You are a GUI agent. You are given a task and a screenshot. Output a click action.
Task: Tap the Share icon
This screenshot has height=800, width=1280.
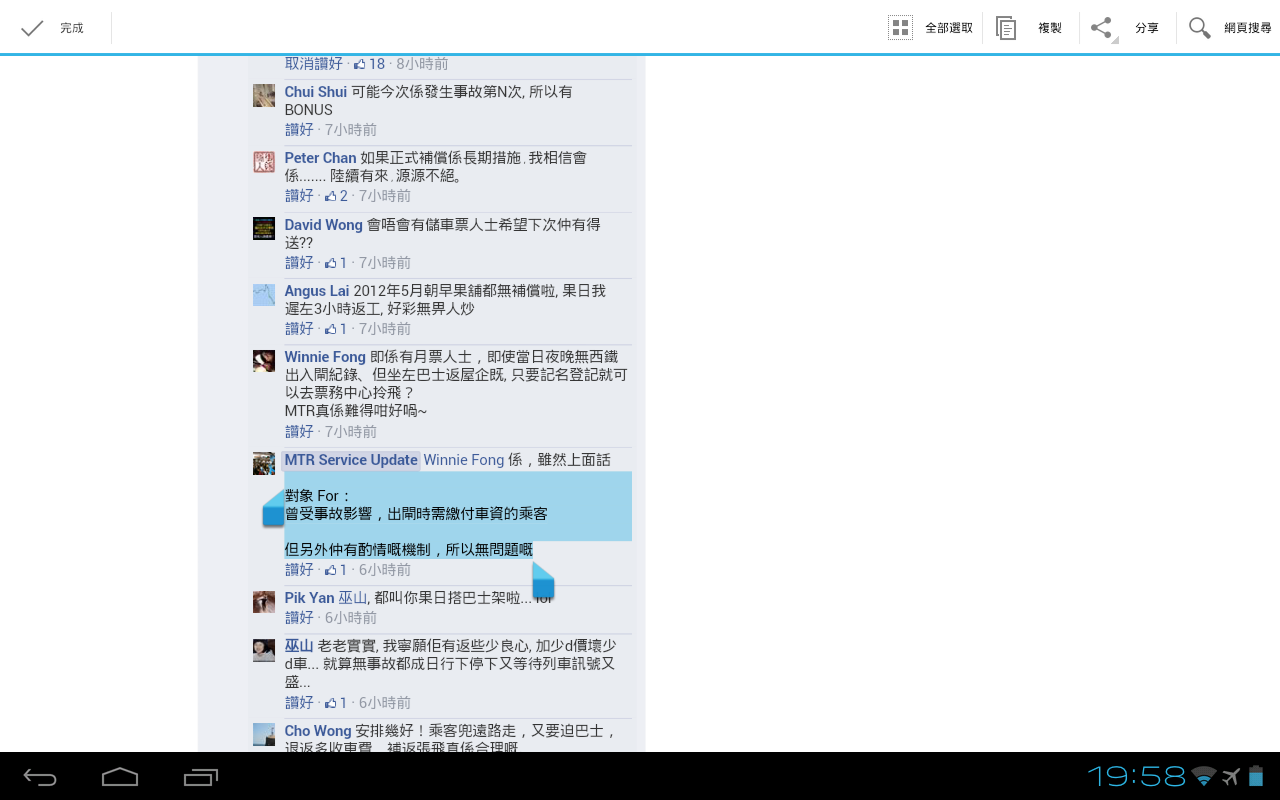1101,28
